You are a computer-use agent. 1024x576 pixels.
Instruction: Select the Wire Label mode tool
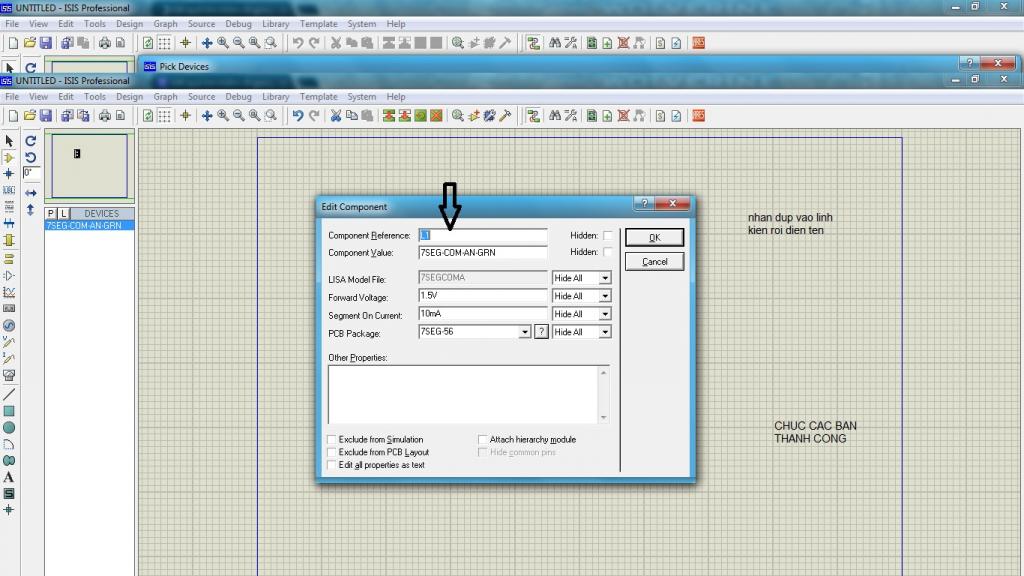[x=8, y=190]
